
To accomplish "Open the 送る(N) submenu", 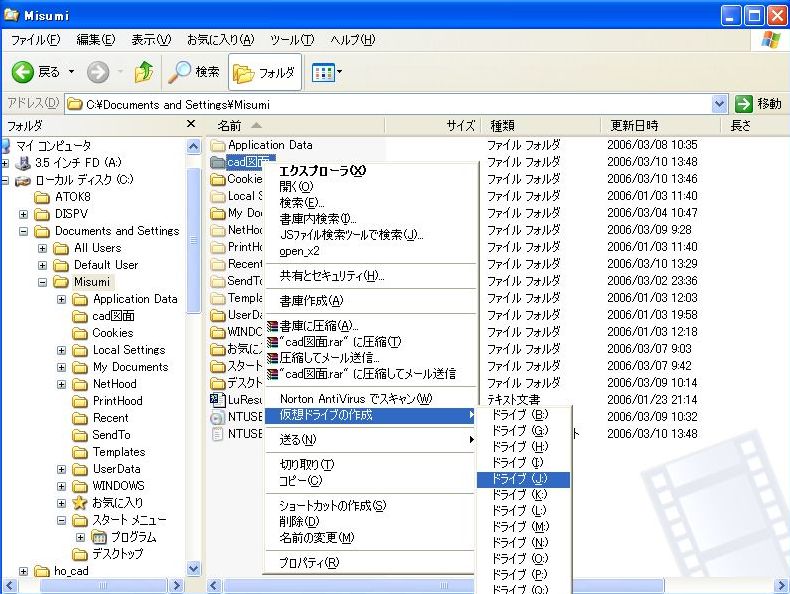I will 370,440.
